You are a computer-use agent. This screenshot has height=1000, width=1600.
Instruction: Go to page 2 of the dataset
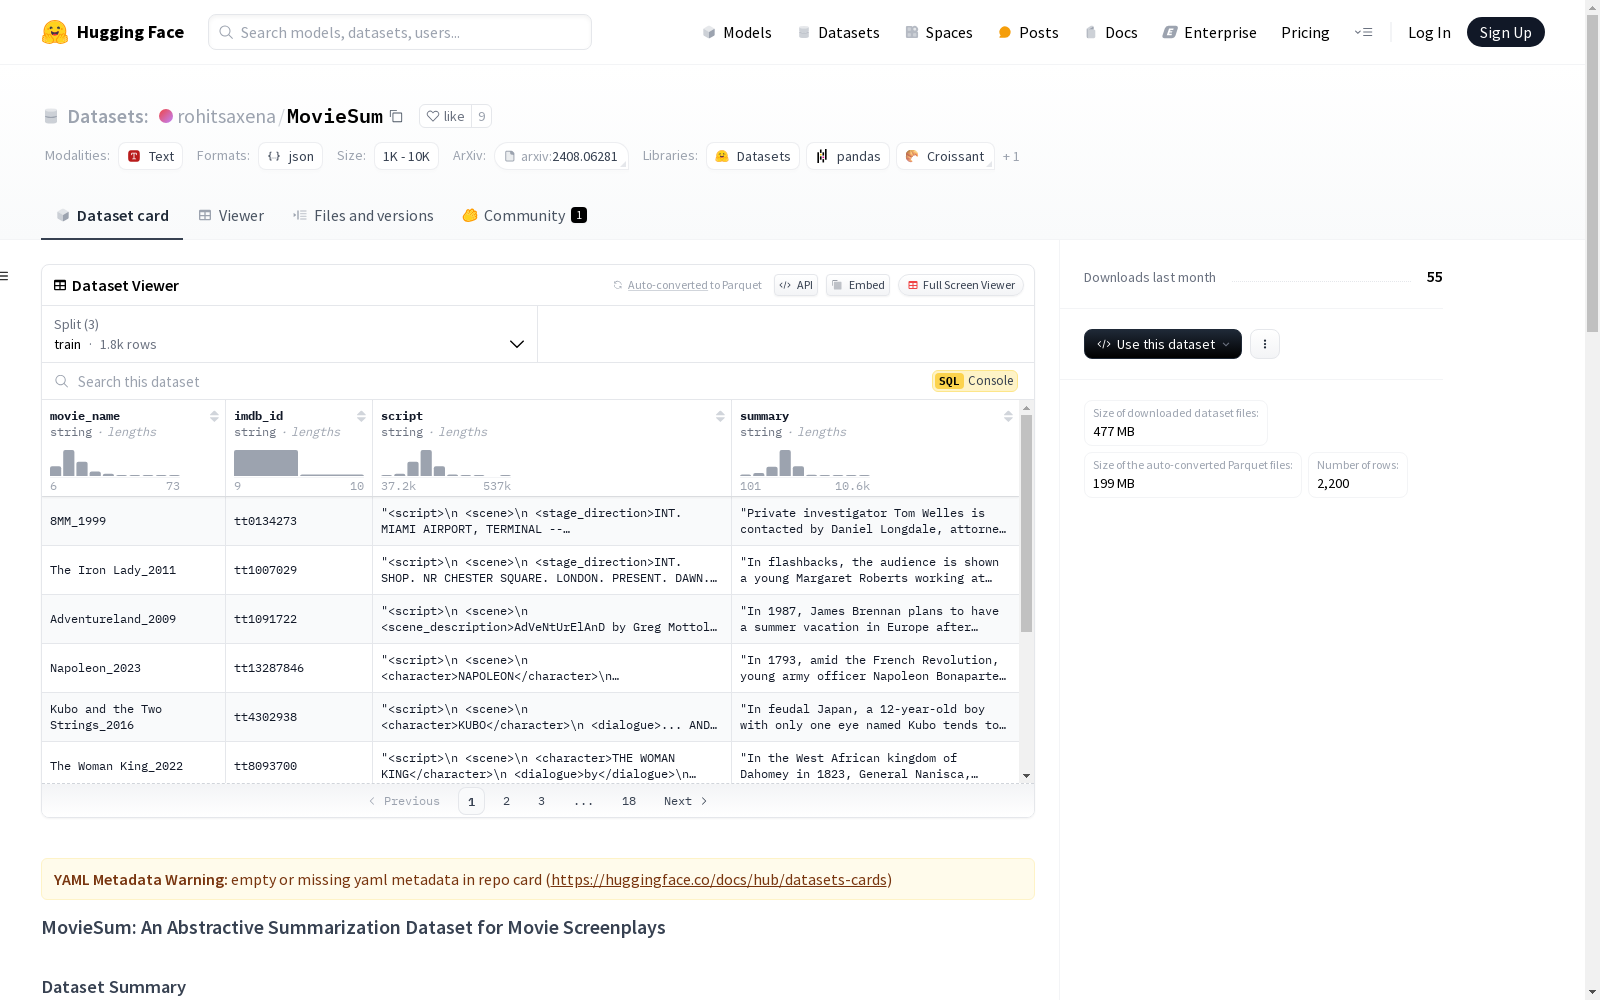[x=507, y=801]
